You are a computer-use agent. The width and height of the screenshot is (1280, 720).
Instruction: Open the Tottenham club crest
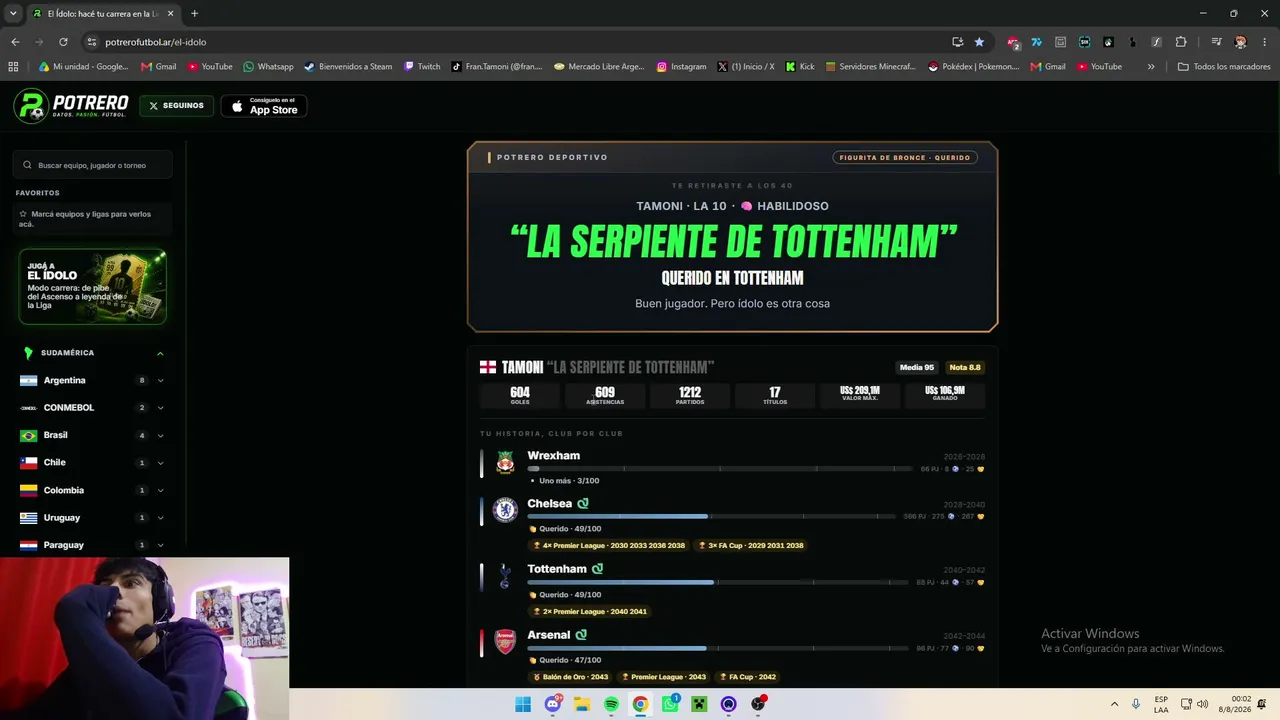point(506,575)
